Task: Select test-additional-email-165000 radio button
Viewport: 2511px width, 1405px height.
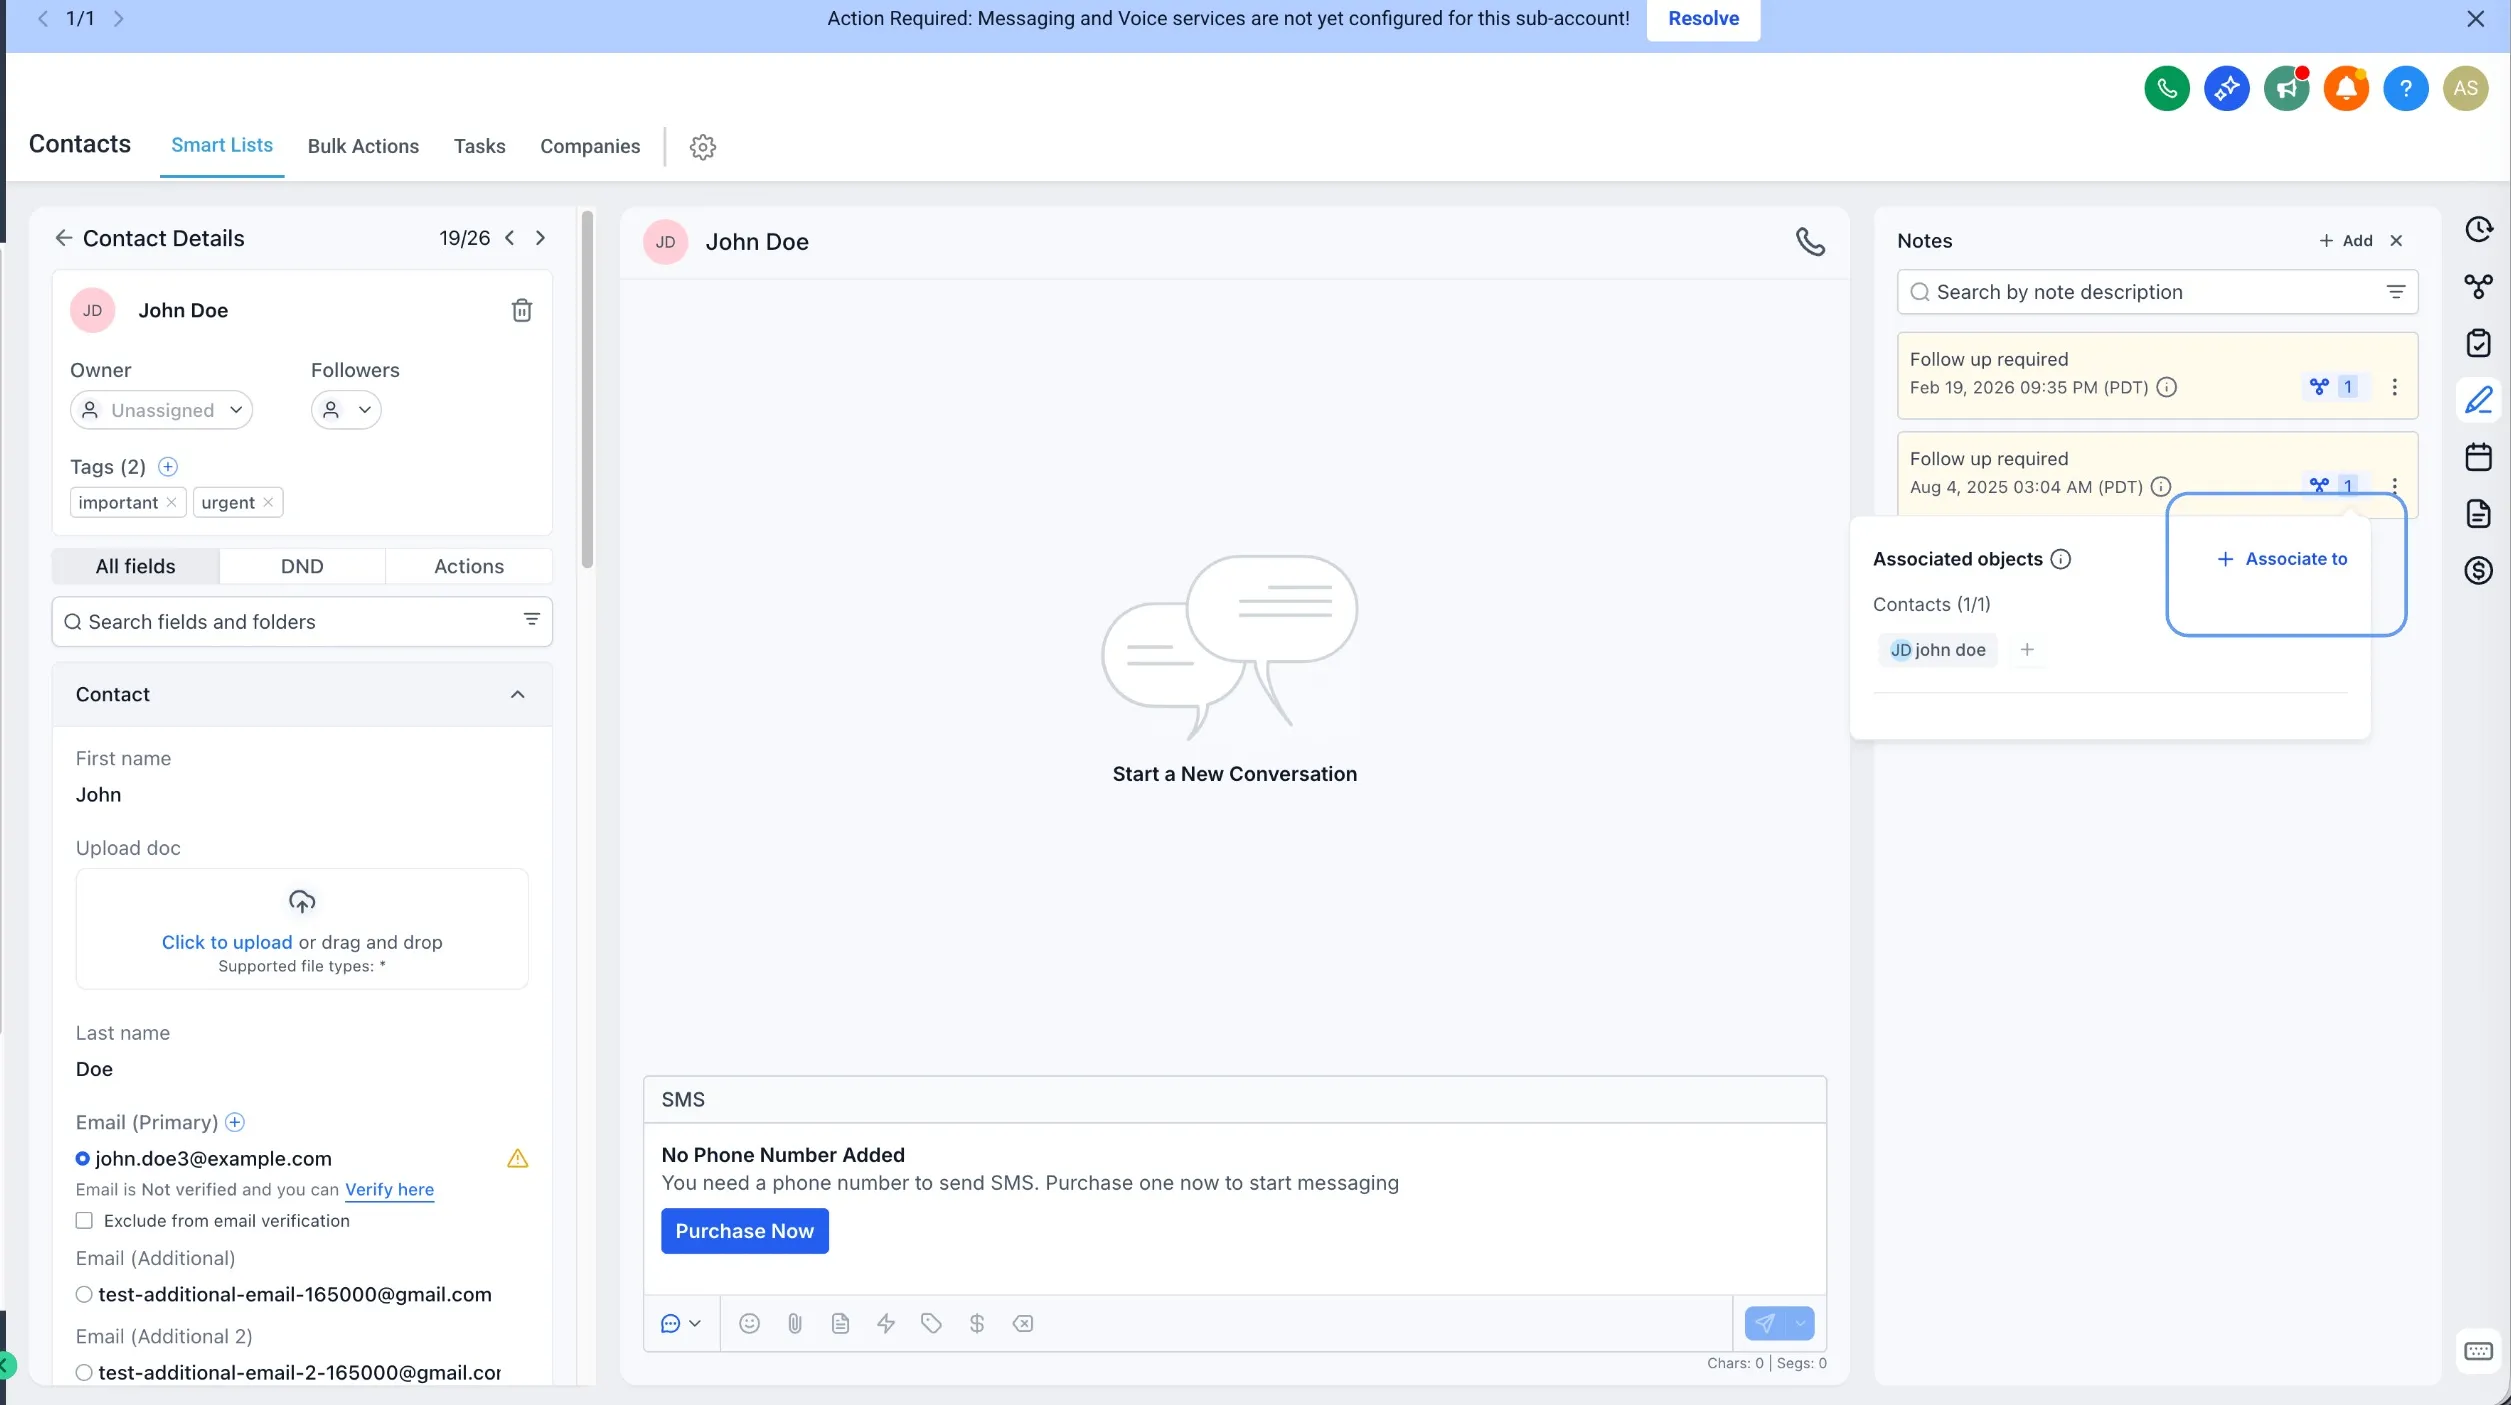Action: point(85,1294)
